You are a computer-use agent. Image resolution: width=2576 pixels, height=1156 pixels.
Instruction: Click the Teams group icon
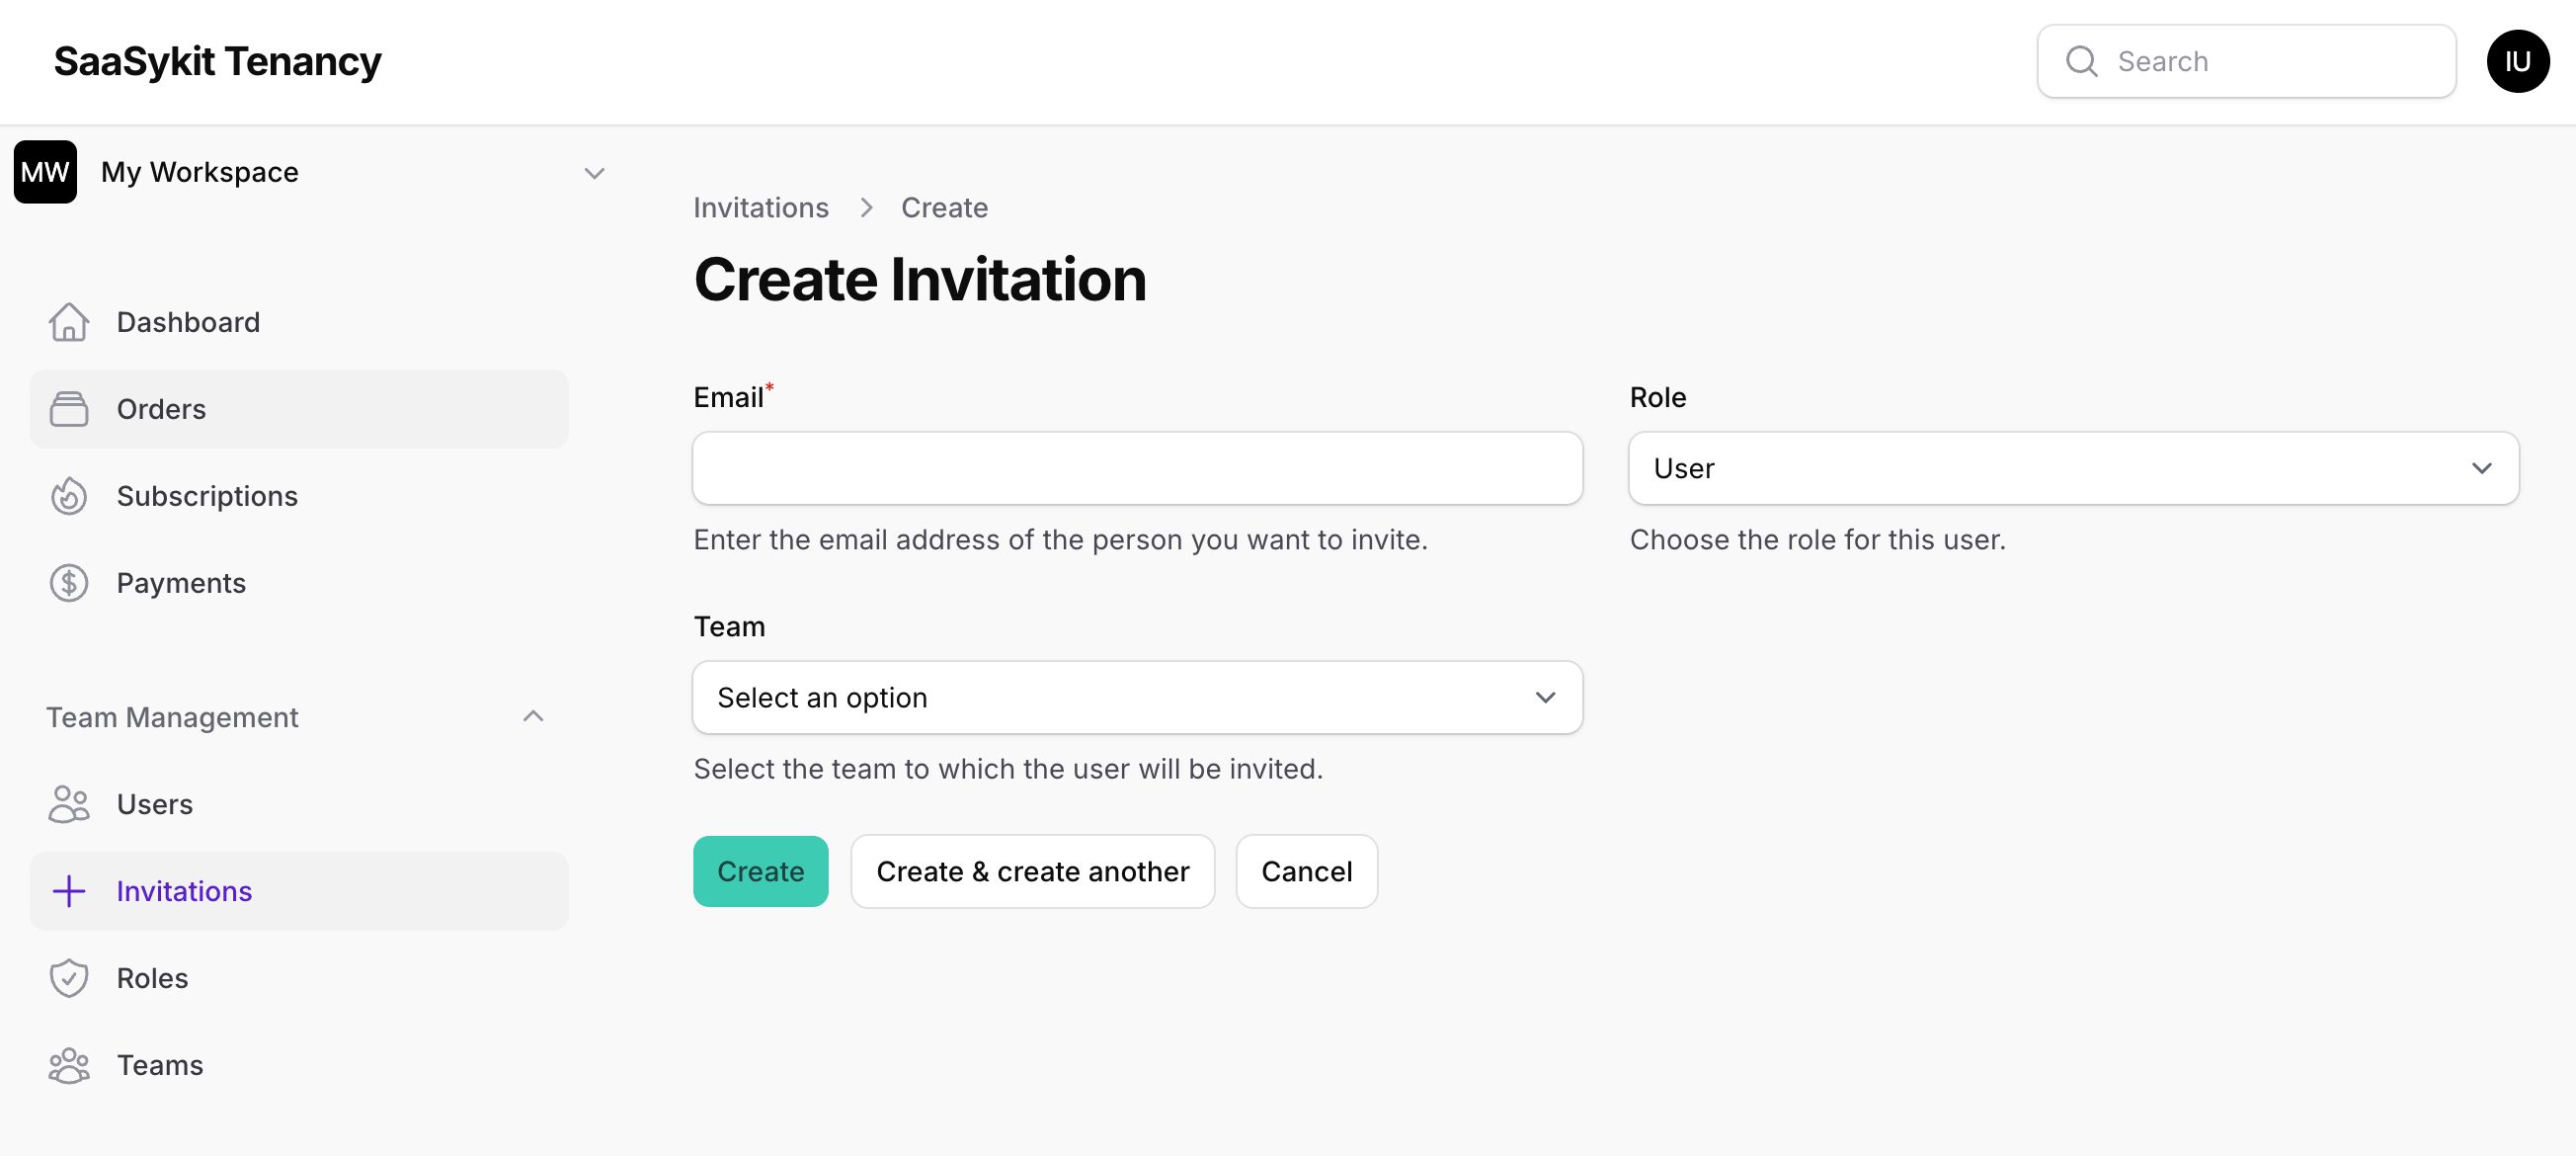point(69,1064)
